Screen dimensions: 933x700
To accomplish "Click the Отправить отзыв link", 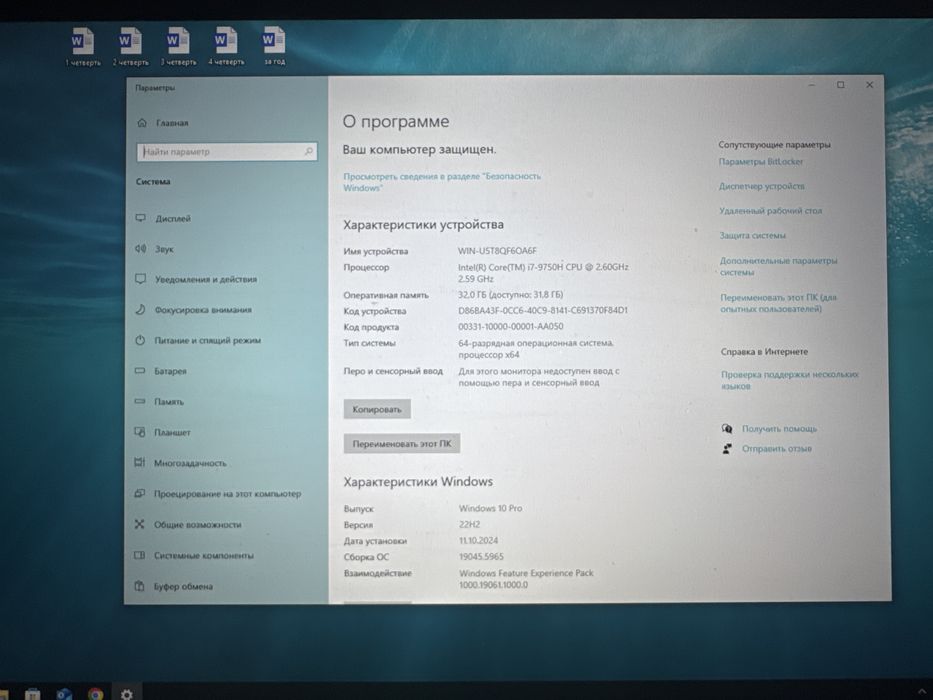I will pos(777,448).
